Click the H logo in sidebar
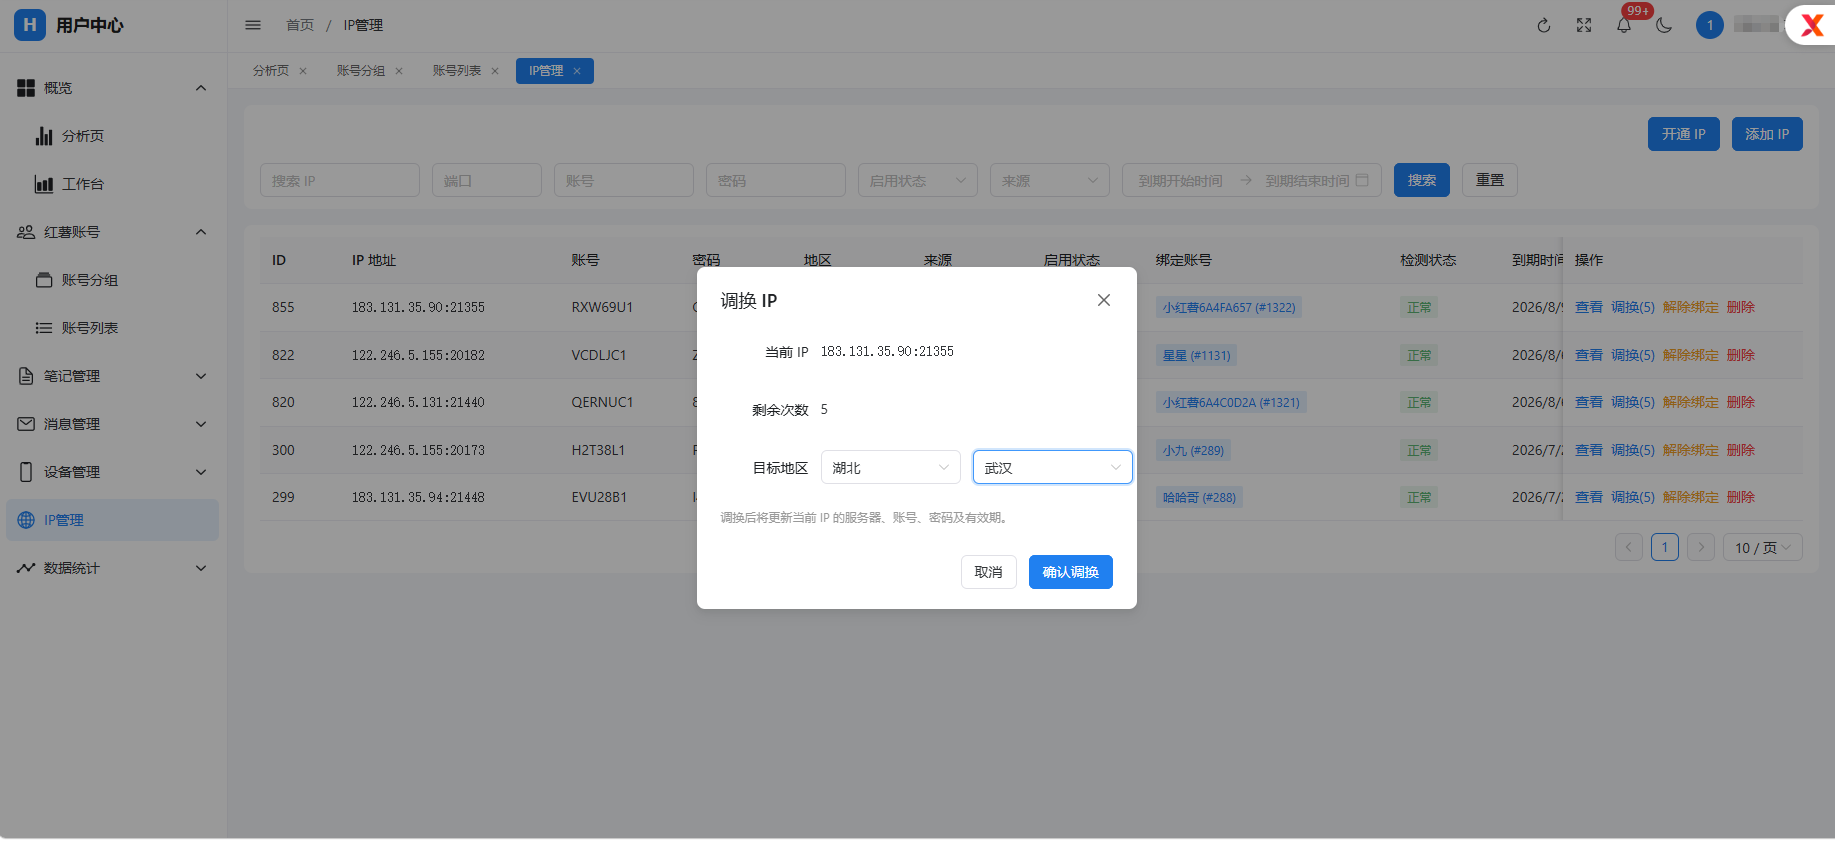This screenshot has width=1835, height=842. coord(30,25)
